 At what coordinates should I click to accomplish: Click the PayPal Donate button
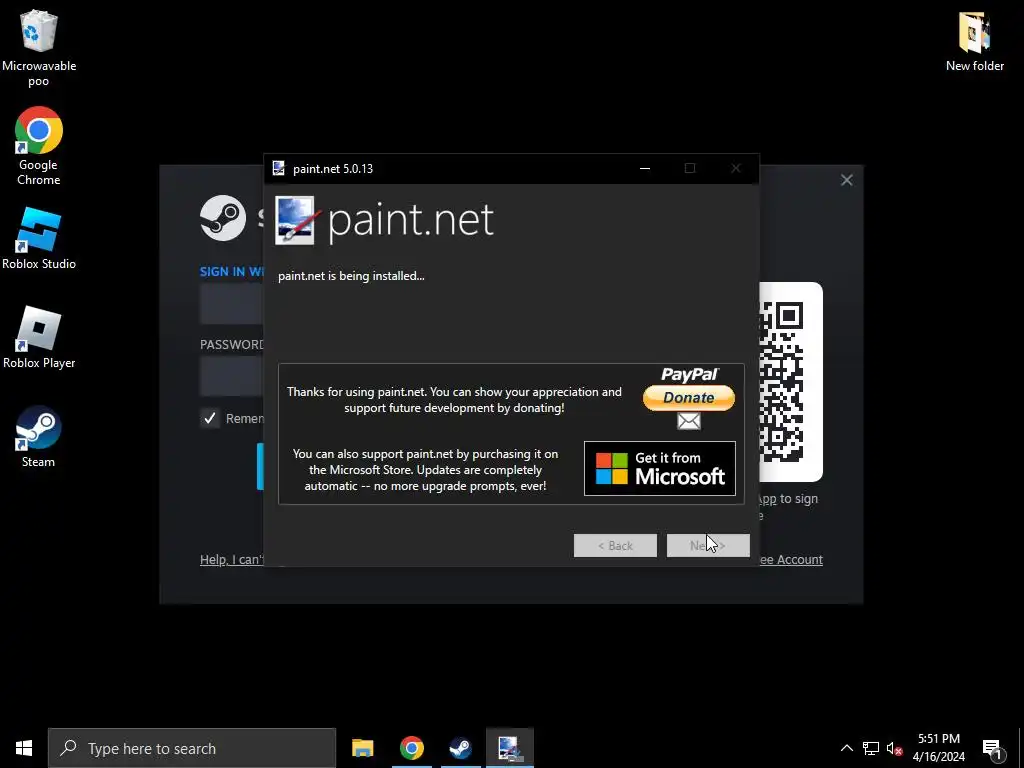click(x=688, y=397)
